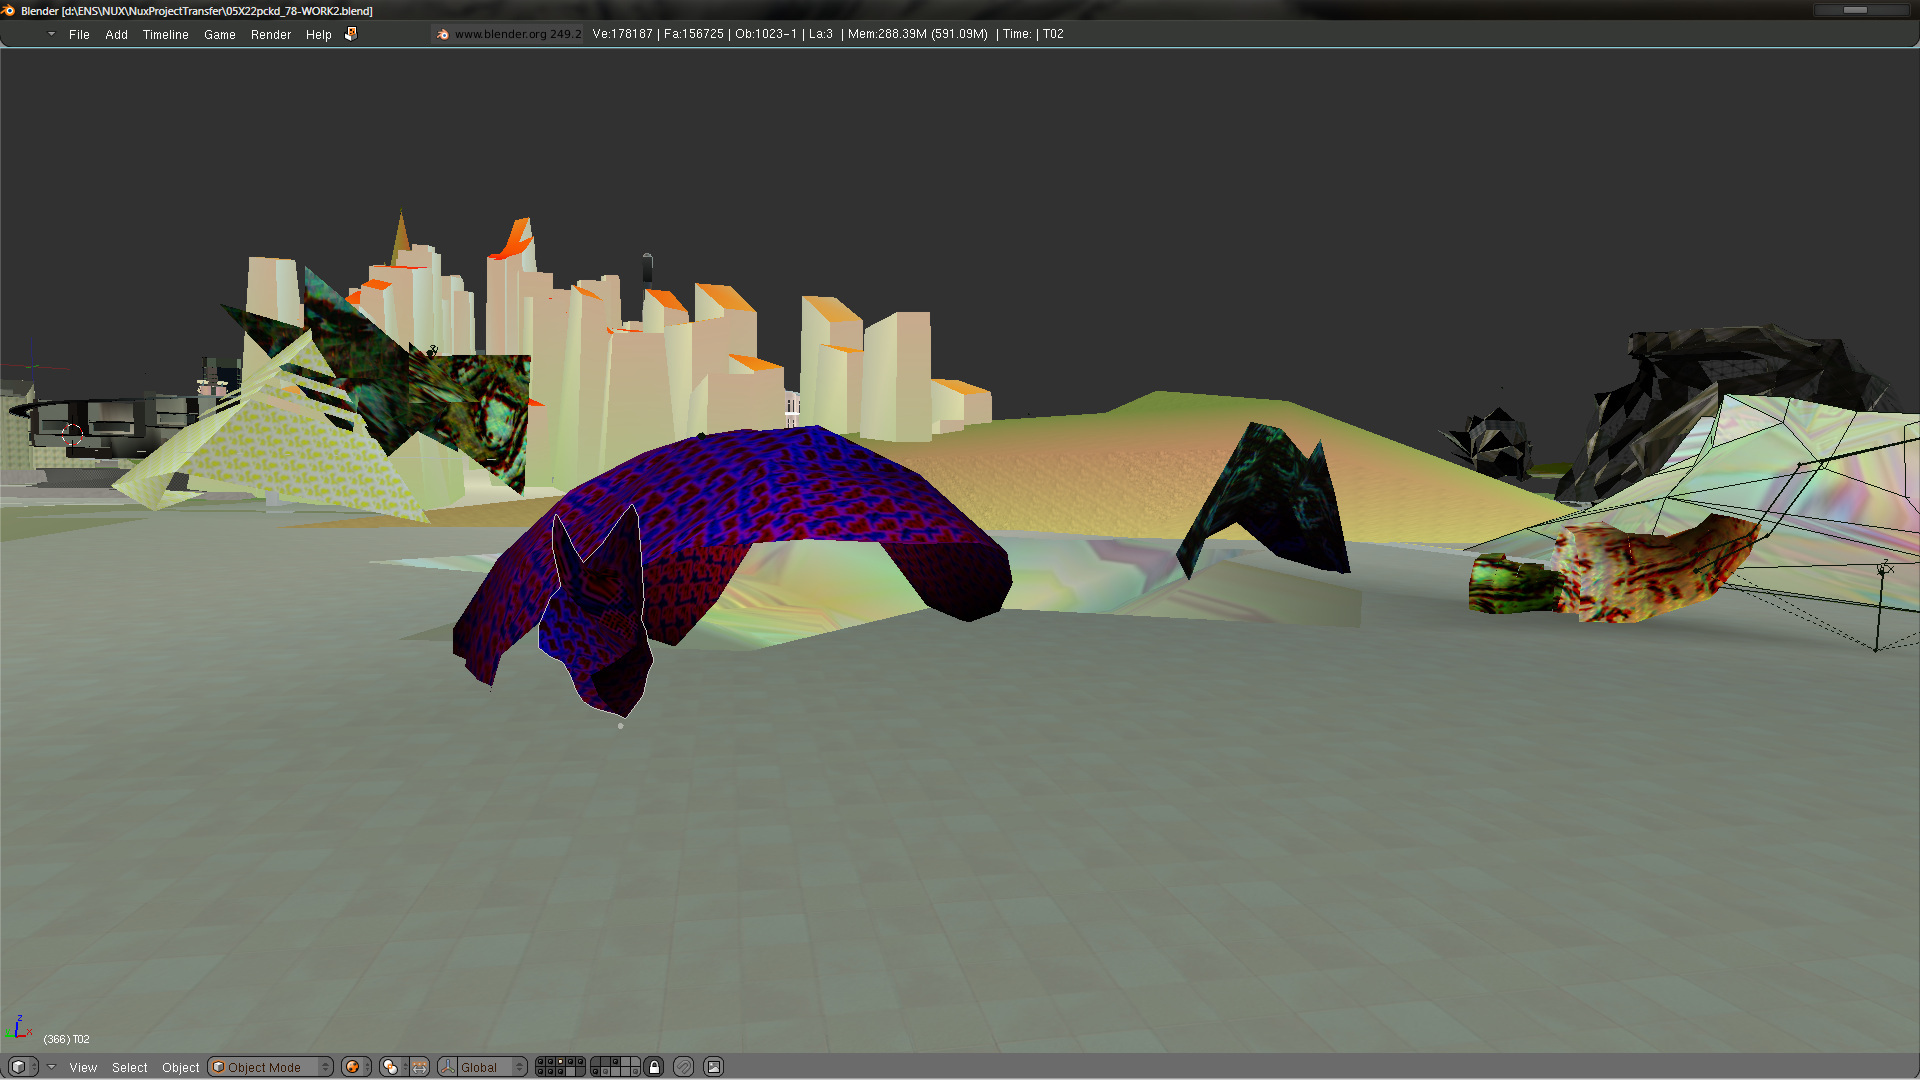
Task: Open the Help menu
Action: (318, 34)
